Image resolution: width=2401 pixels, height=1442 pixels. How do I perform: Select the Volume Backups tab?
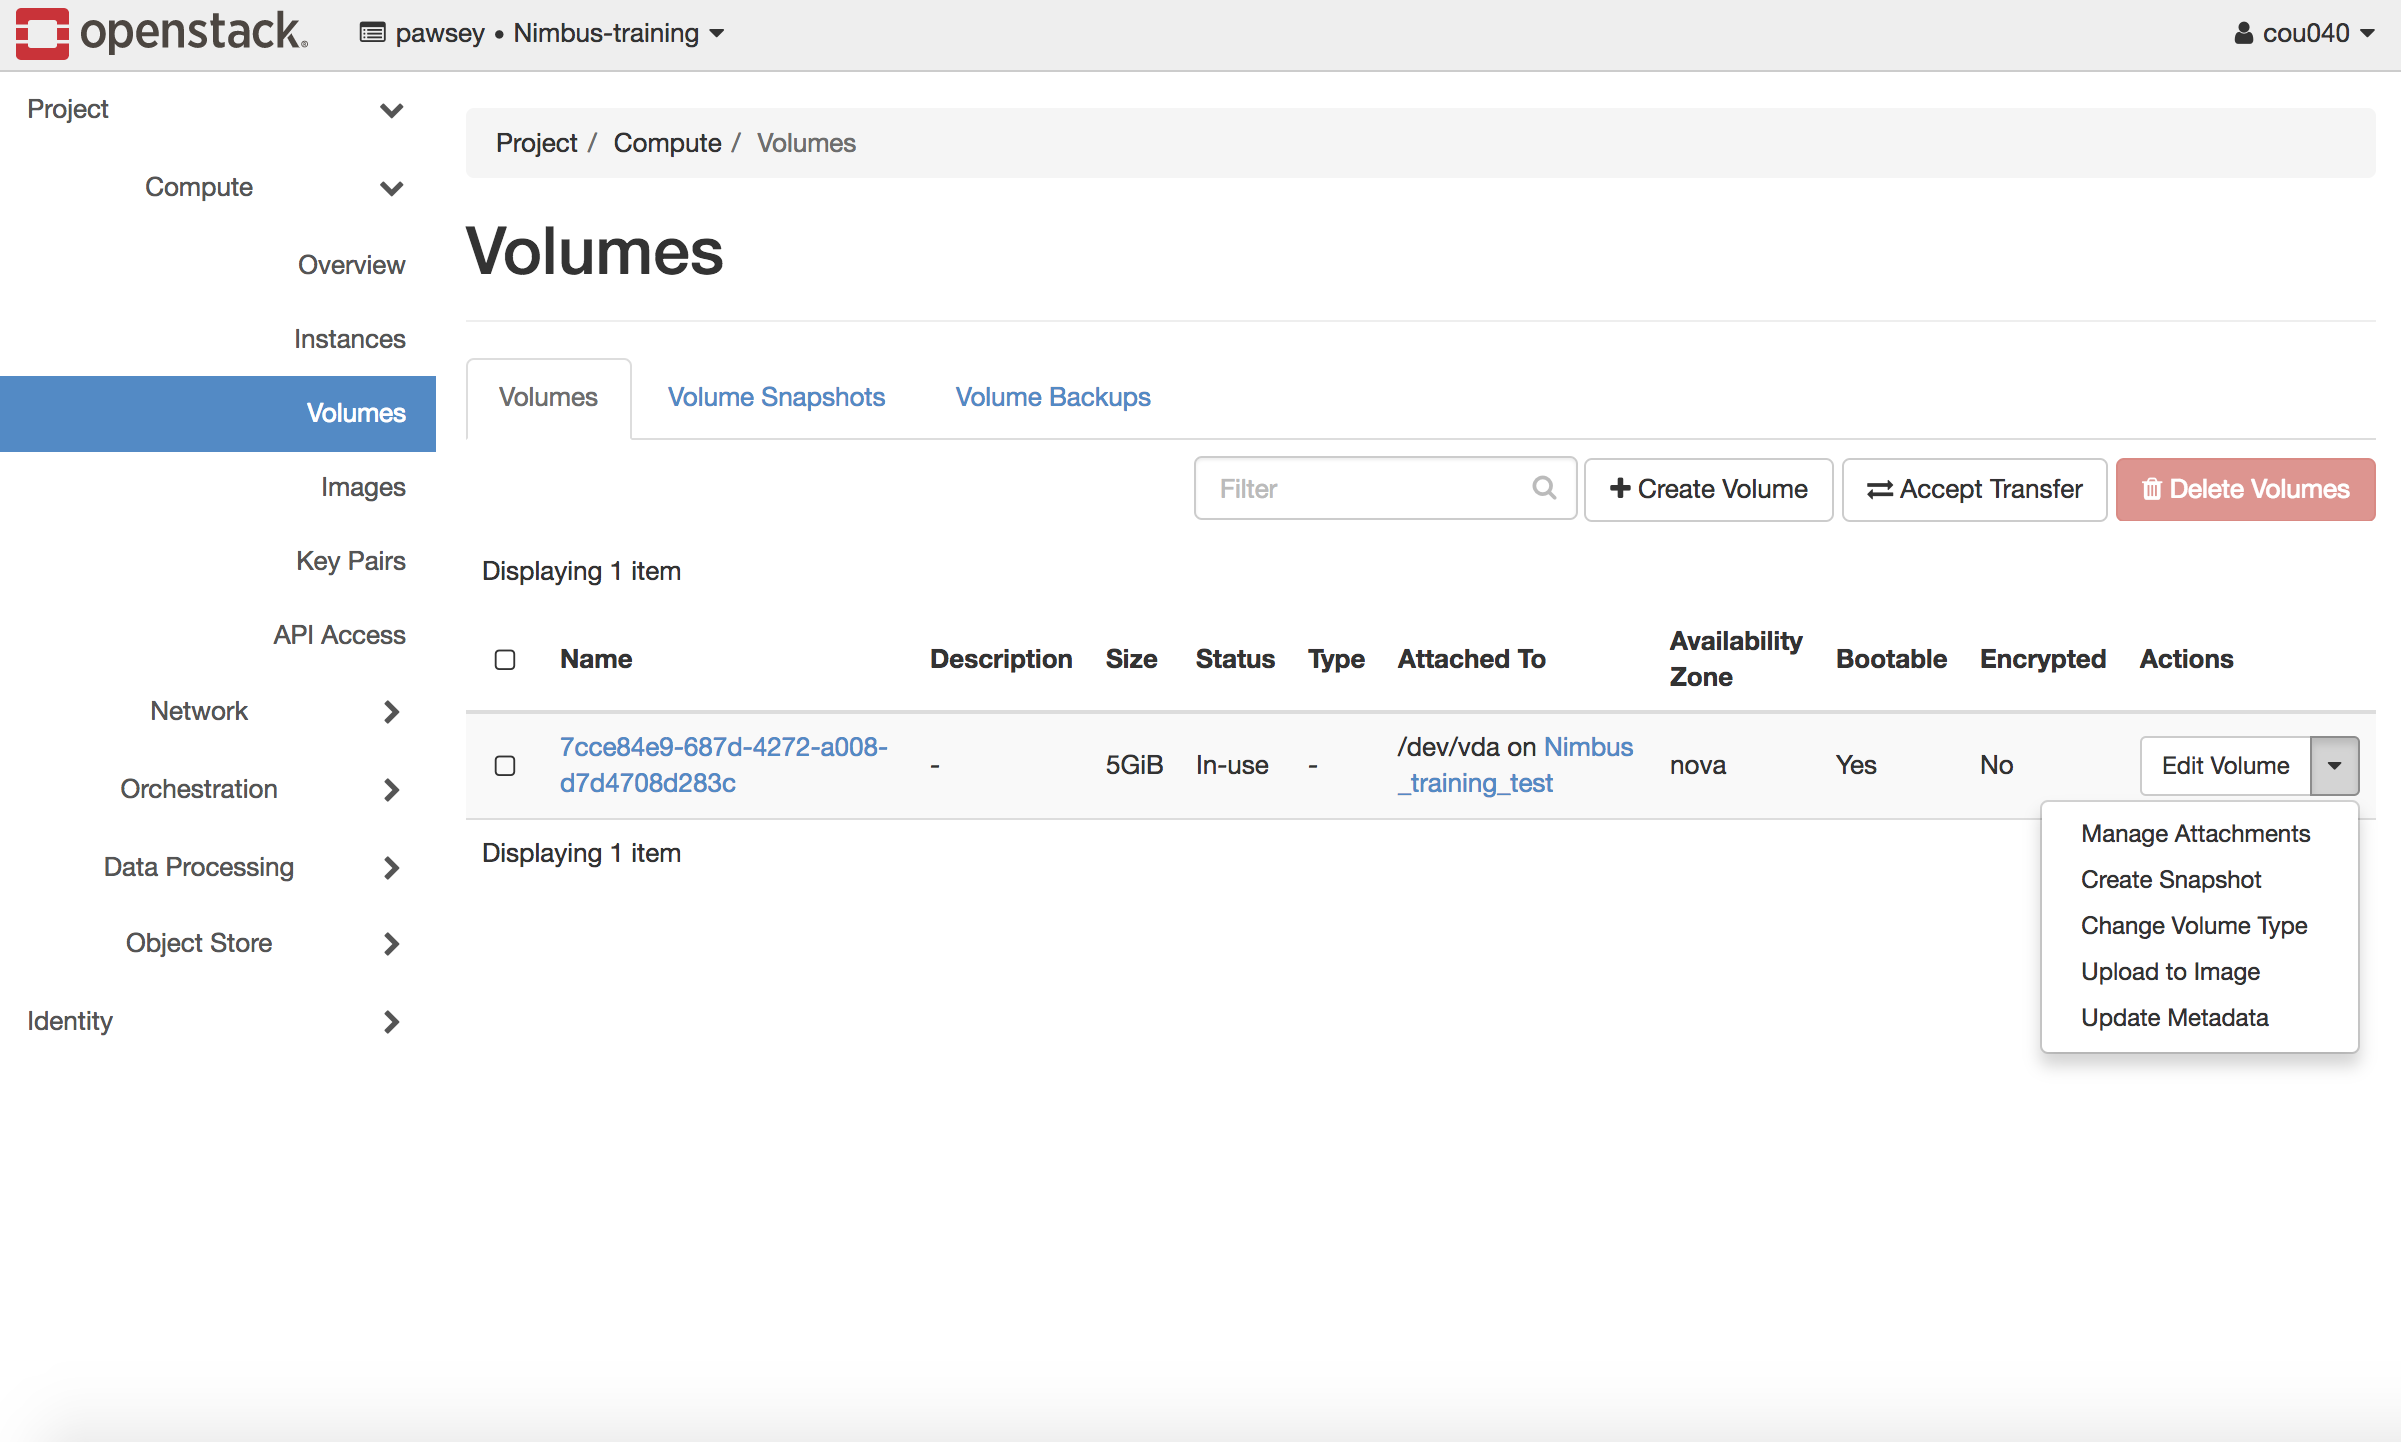pyautogui.click(x=1053, y=396)
